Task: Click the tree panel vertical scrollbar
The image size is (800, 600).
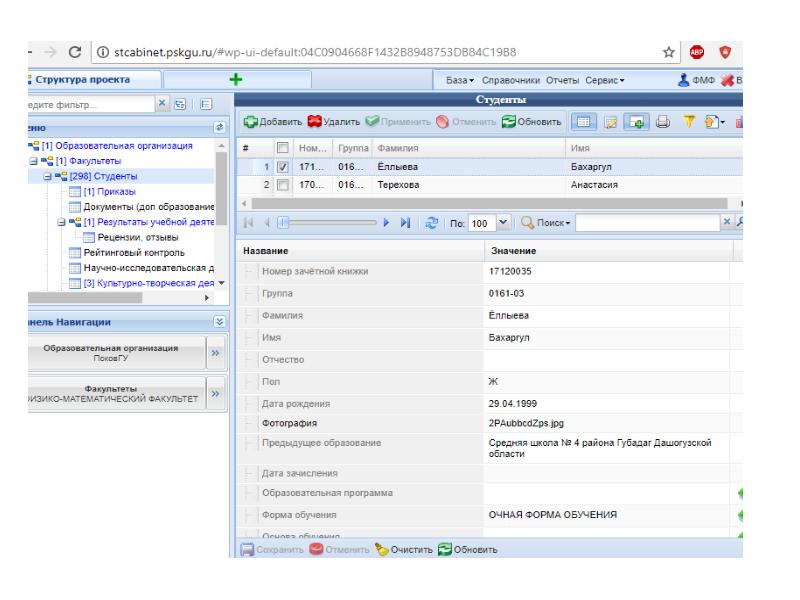Action: [x=221, y=189]
